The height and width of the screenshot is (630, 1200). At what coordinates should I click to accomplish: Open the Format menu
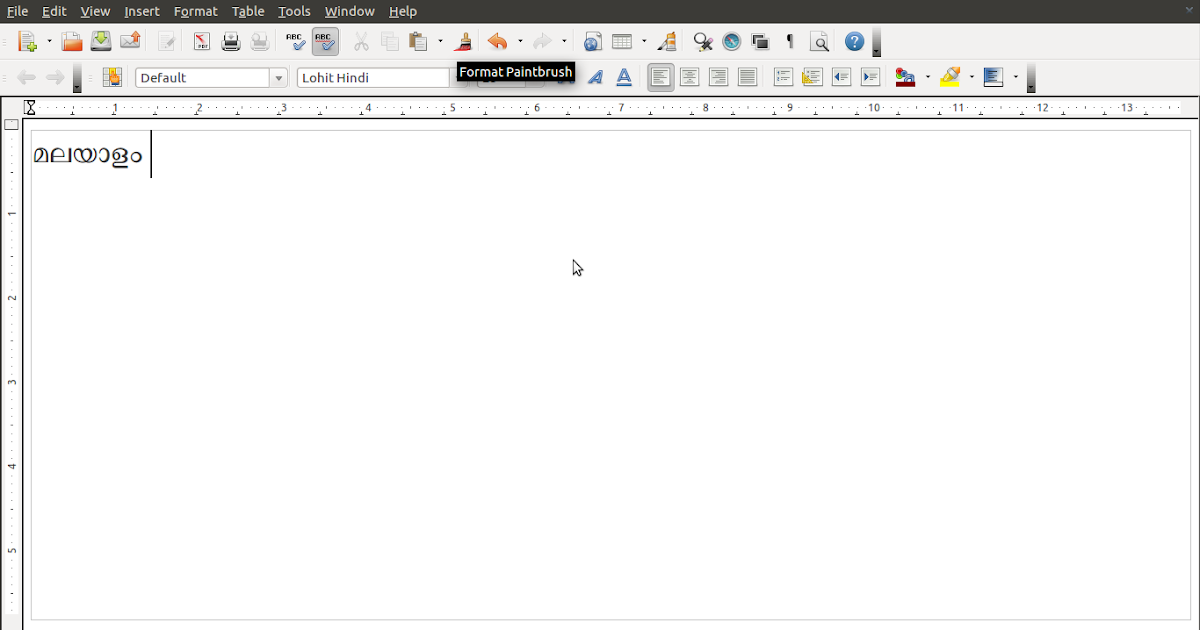[x=195, y=11]
